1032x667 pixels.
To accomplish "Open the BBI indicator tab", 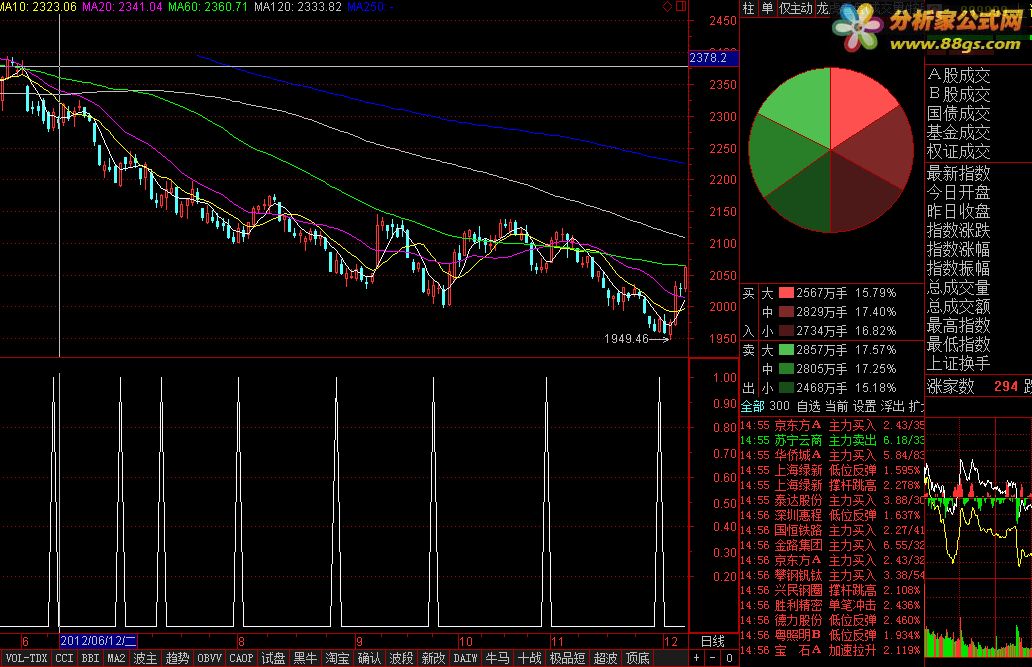I will tap(90, 658).
